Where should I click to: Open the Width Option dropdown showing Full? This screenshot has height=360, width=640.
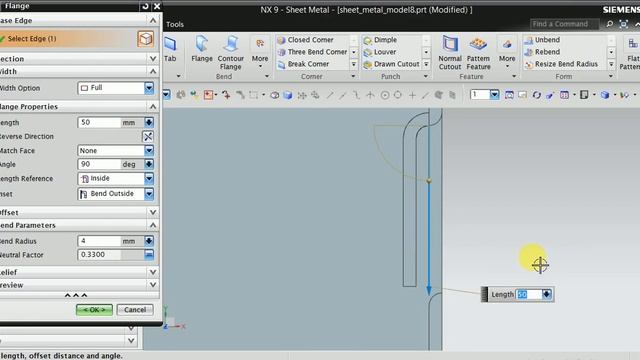pos(116,88)
